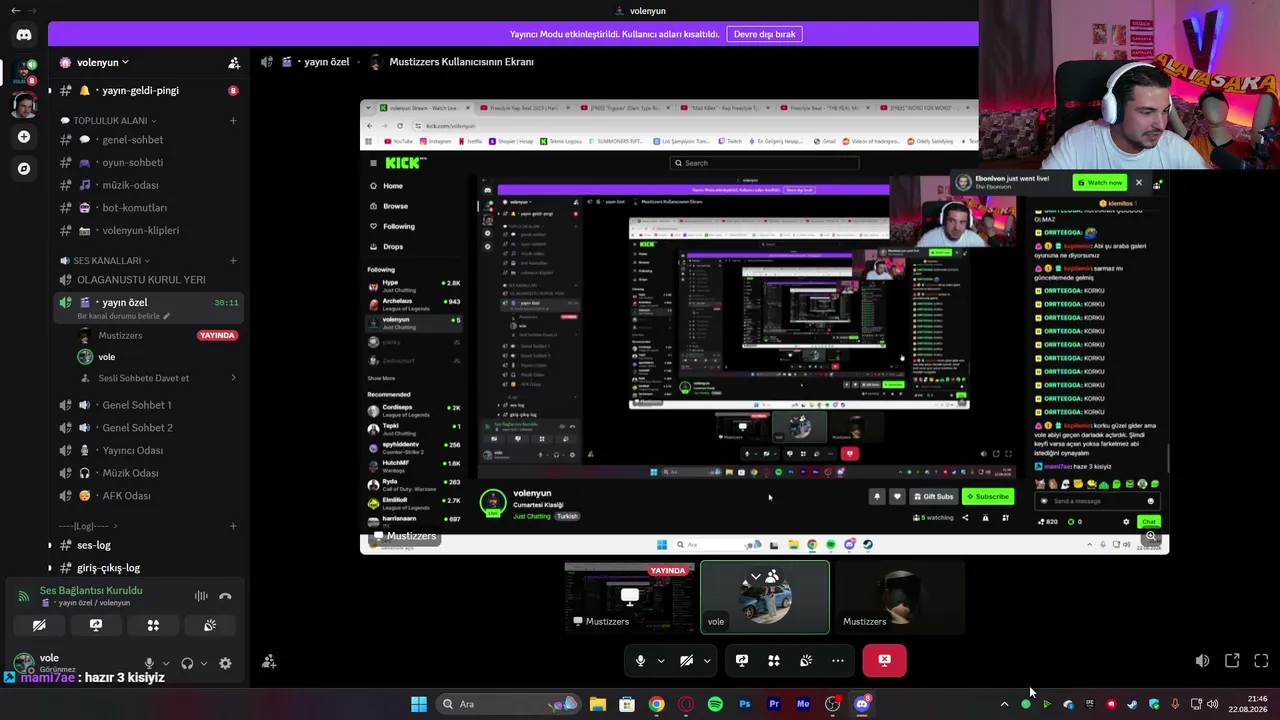Open the Add a Server plus icon

pos(24,137)
